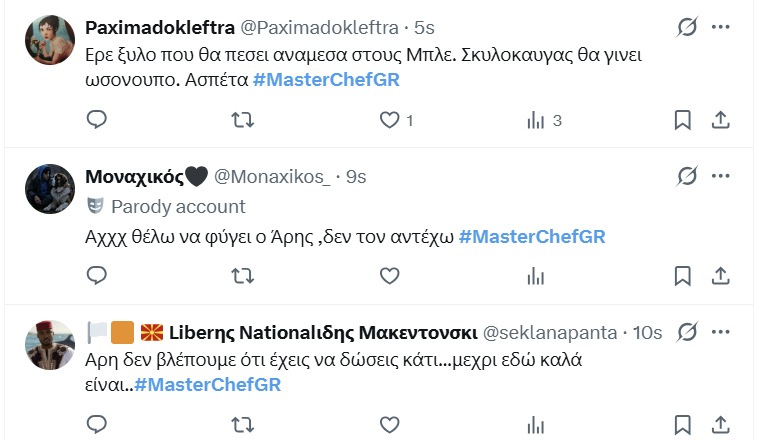Like the Μοναχικός tweet
The height and width of the screenshot is (440, 768).
[390, 275]
